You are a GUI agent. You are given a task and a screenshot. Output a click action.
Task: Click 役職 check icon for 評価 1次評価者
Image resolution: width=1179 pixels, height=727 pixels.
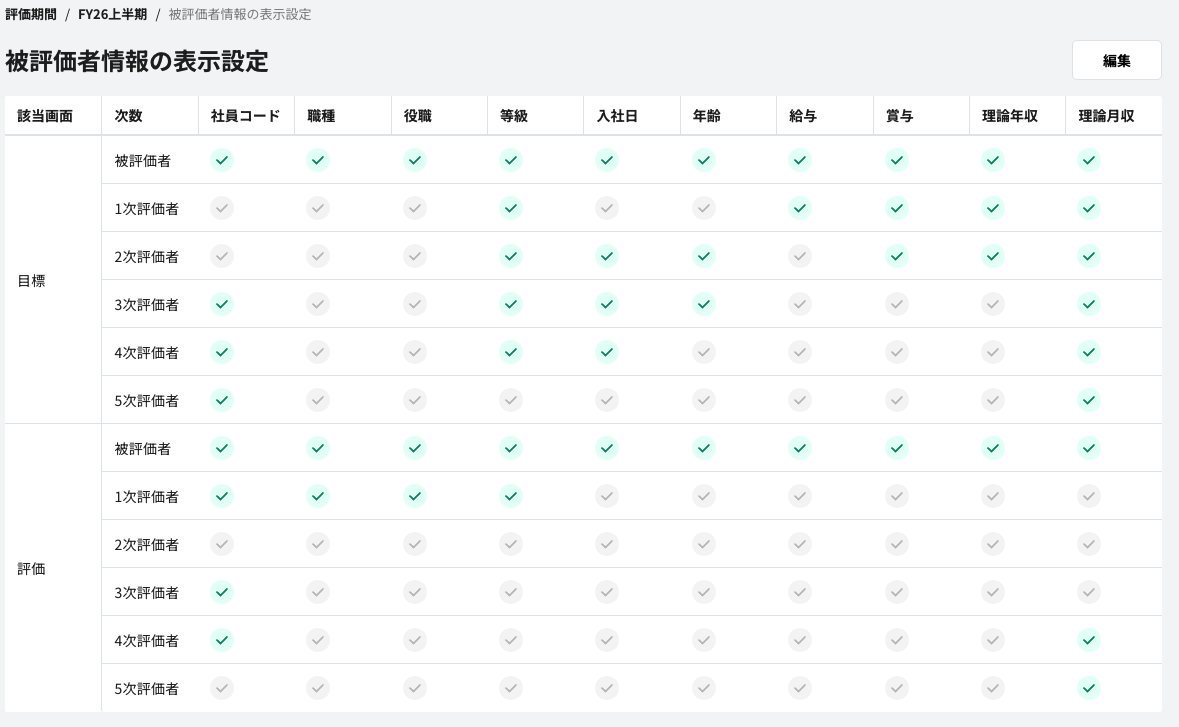[415, 496]
